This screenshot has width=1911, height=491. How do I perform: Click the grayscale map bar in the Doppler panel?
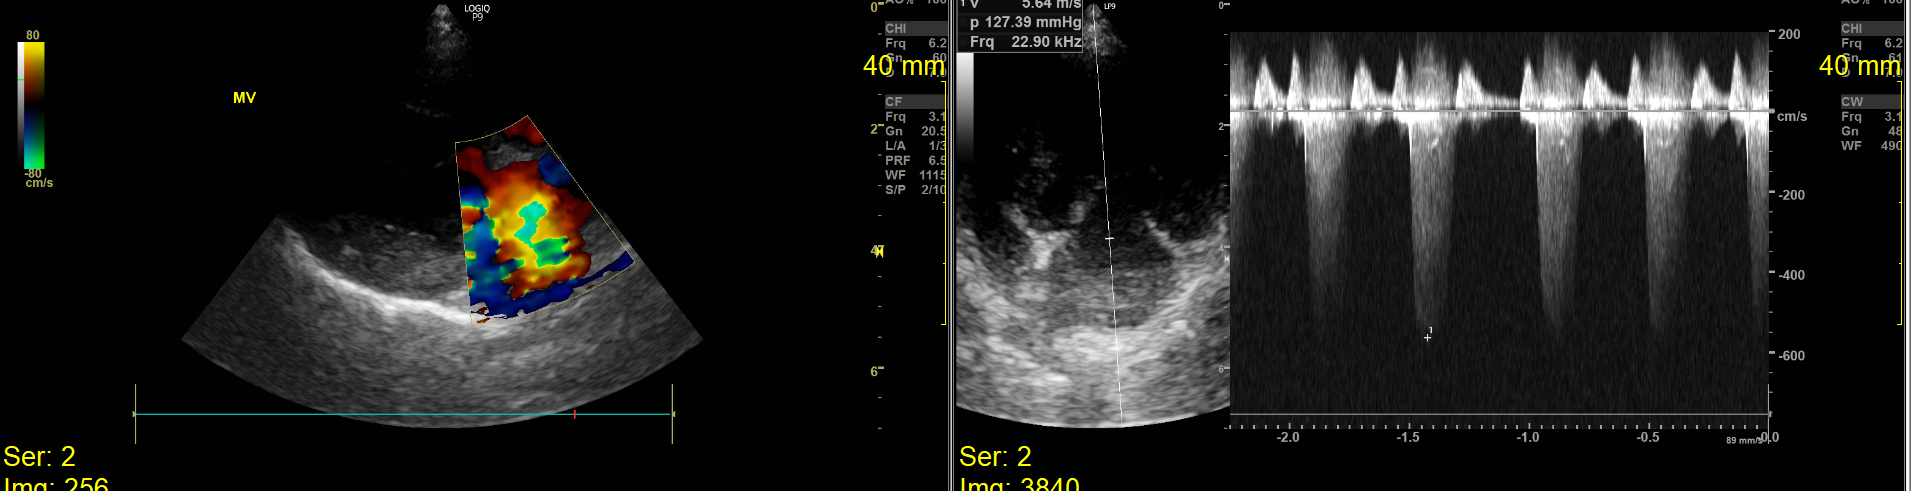coord(966,110)
